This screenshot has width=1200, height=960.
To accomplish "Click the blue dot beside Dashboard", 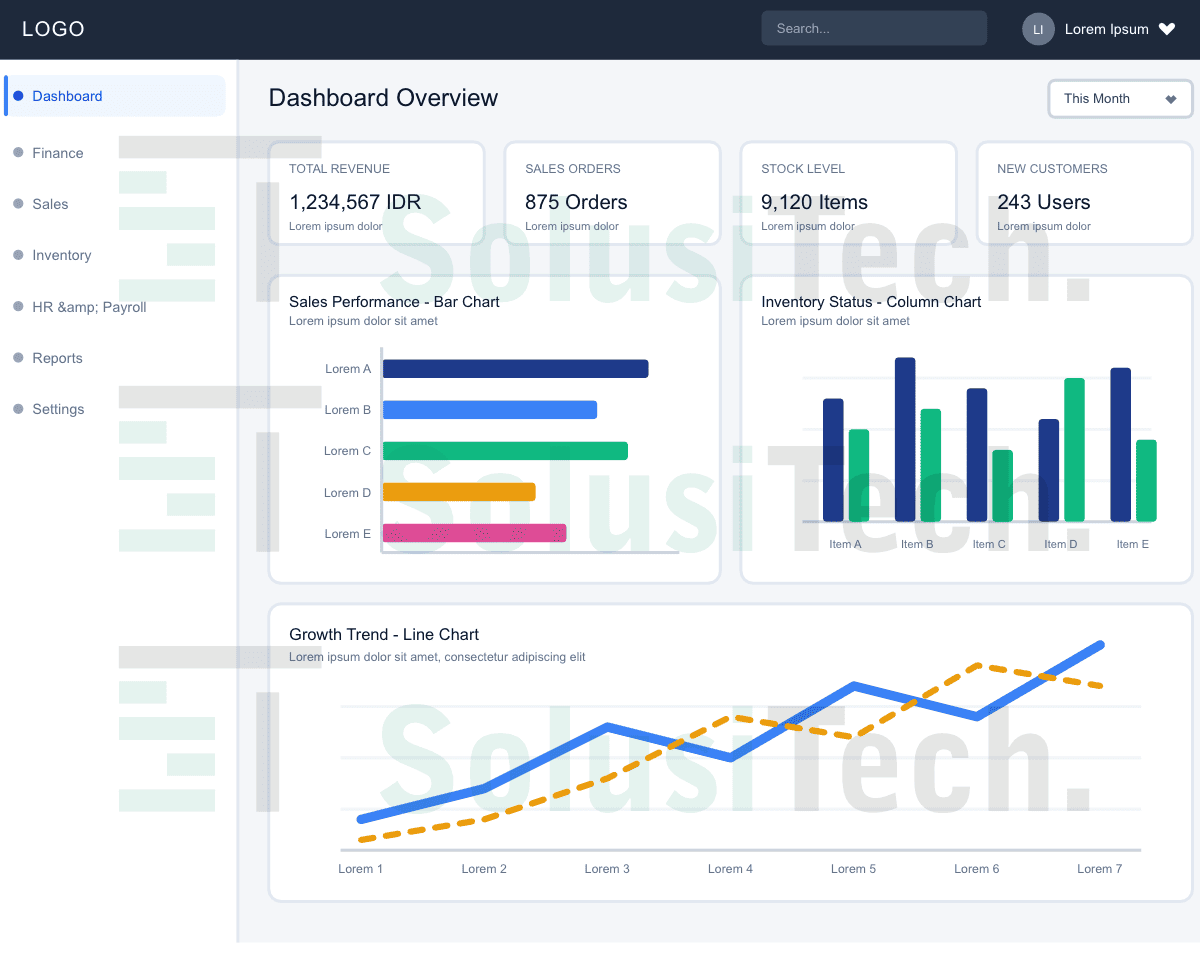I will (x=18, y=96).
